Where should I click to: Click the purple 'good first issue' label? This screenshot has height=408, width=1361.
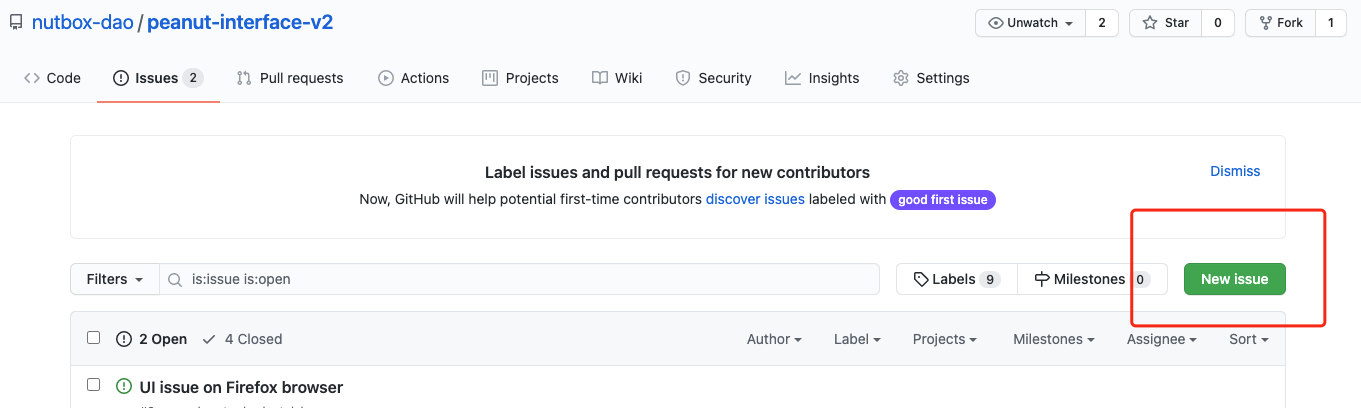[x=942, y=200]
